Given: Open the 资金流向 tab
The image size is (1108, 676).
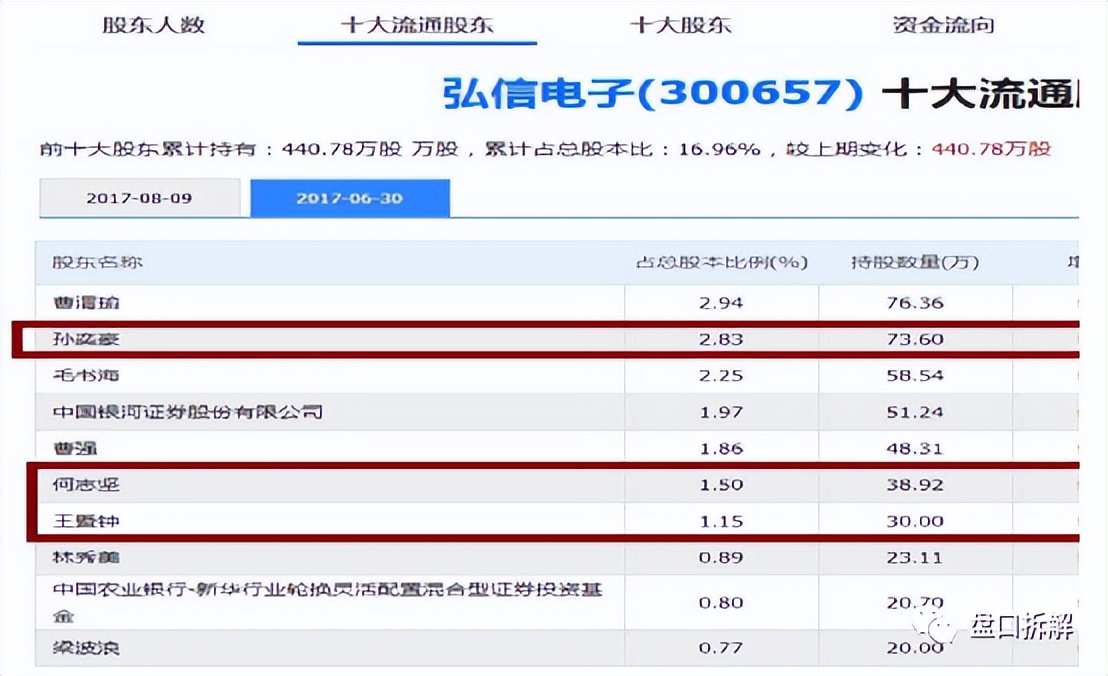Looking at the screenshot, I should pos(941,25).
